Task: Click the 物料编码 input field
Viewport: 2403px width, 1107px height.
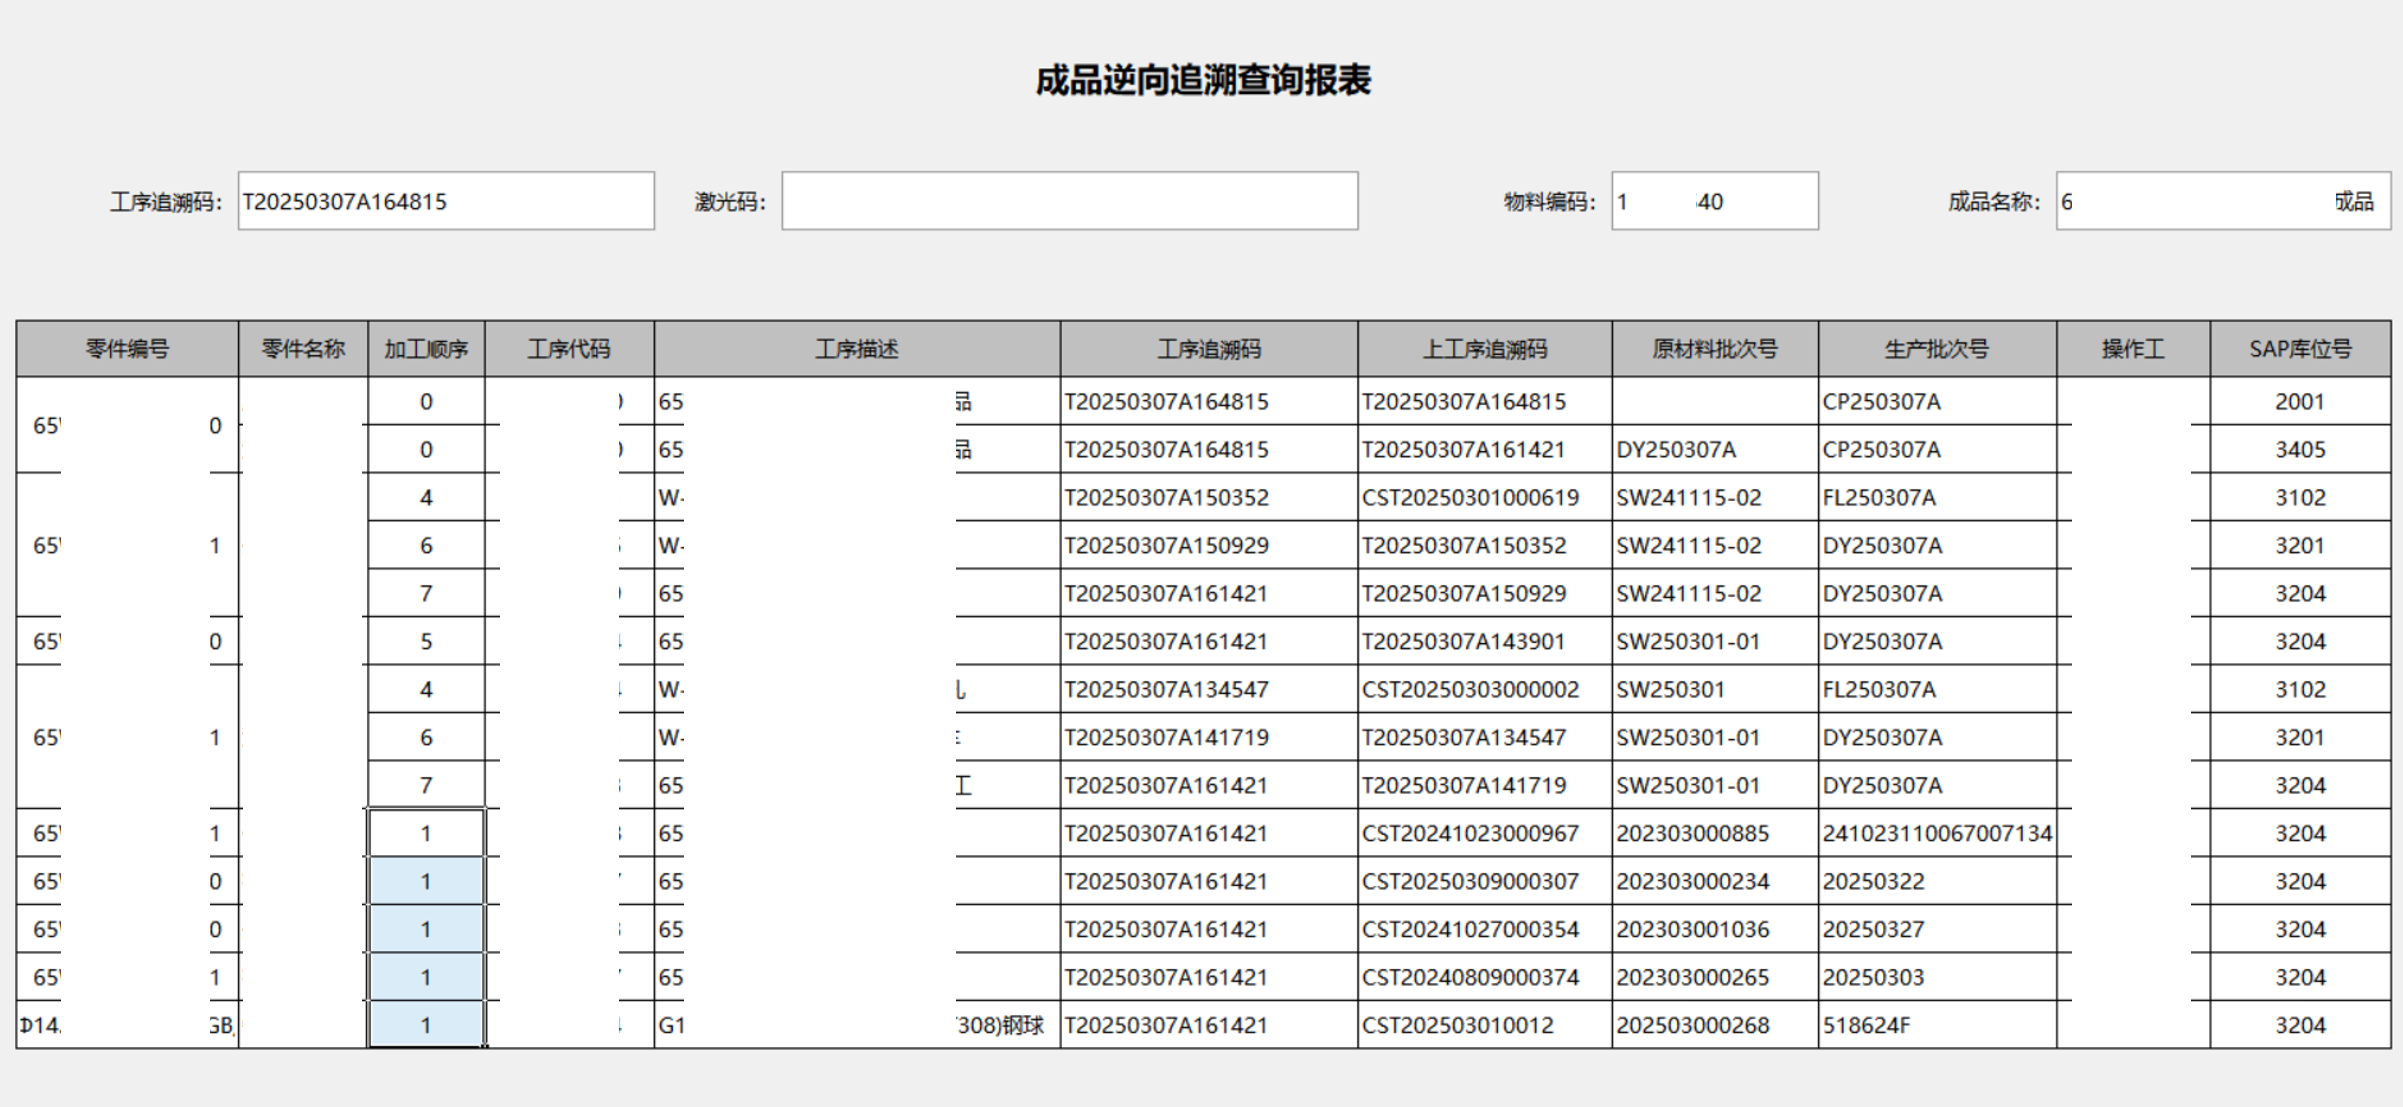Action: (1713, 201)
